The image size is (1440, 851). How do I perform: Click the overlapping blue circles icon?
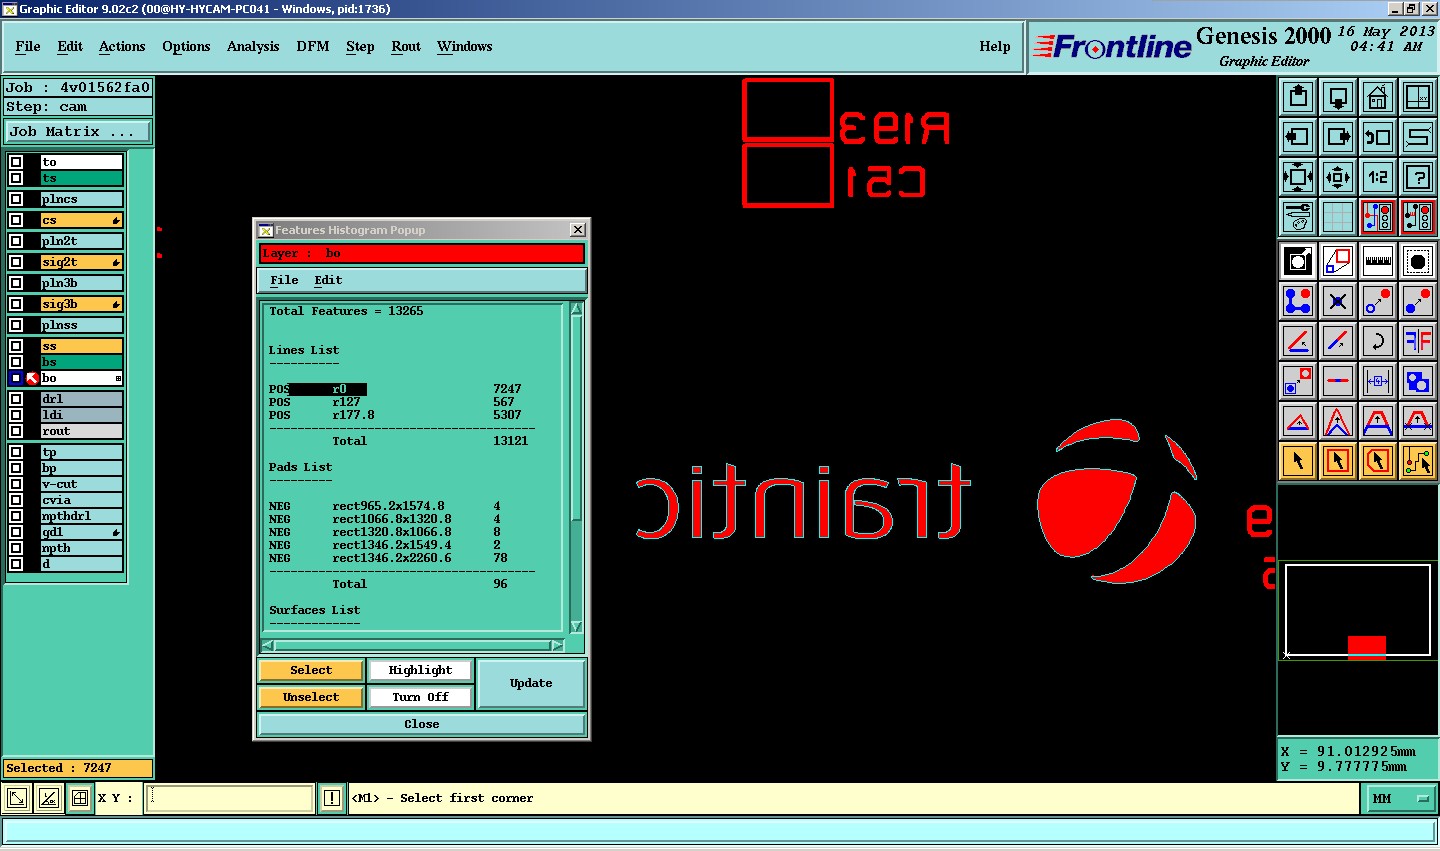click(x=1418, y=381)
